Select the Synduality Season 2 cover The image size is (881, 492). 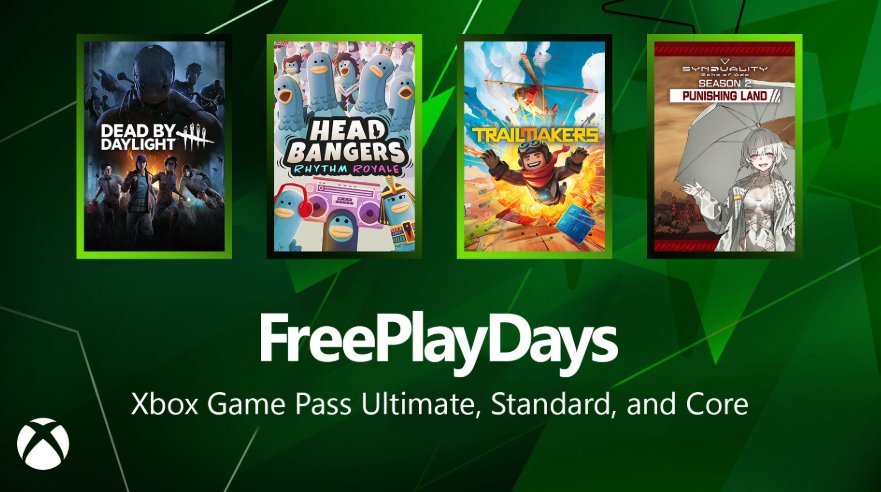click(x=725, y=147)
